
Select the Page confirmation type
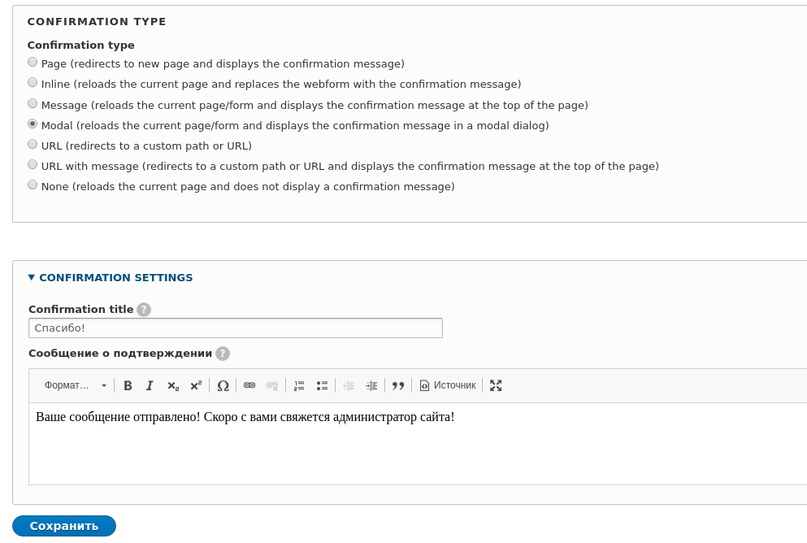pyautogui.click(x=33, y=63)
